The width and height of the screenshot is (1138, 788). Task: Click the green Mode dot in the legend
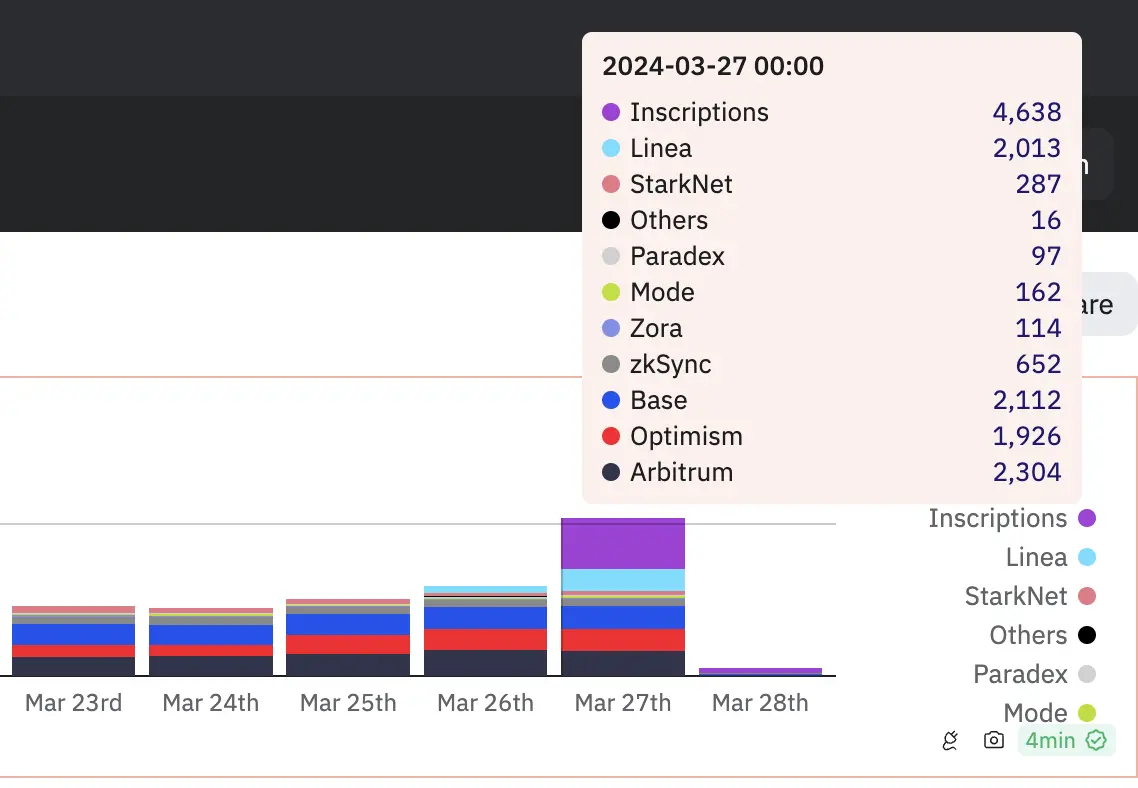pyautogui.click(x=1087, y=713)
